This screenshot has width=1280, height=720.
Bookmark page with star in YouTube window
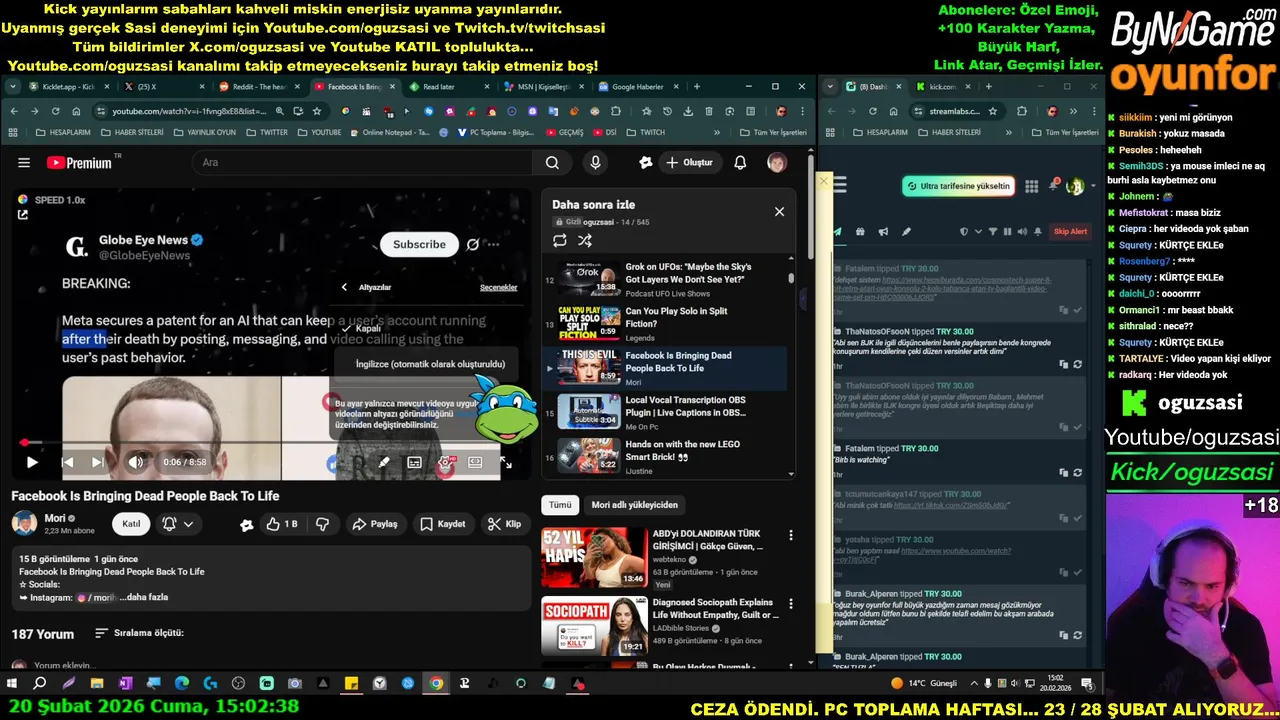317,111
